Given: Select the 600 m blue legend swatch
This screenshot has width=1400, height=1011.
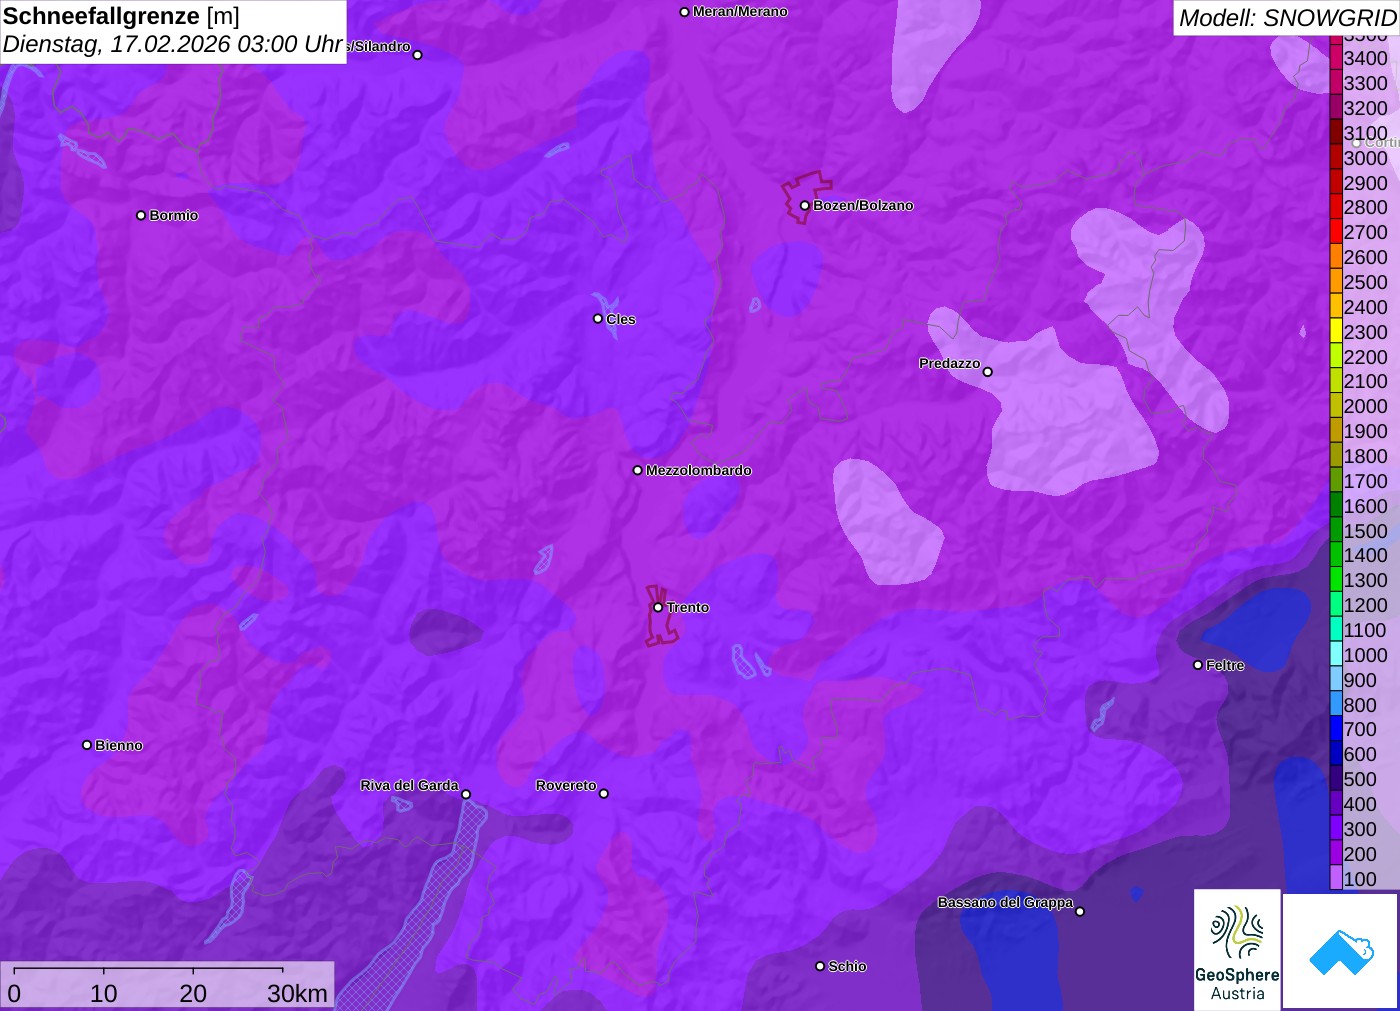Looking at the screenshot, I should coord(1336,754).
